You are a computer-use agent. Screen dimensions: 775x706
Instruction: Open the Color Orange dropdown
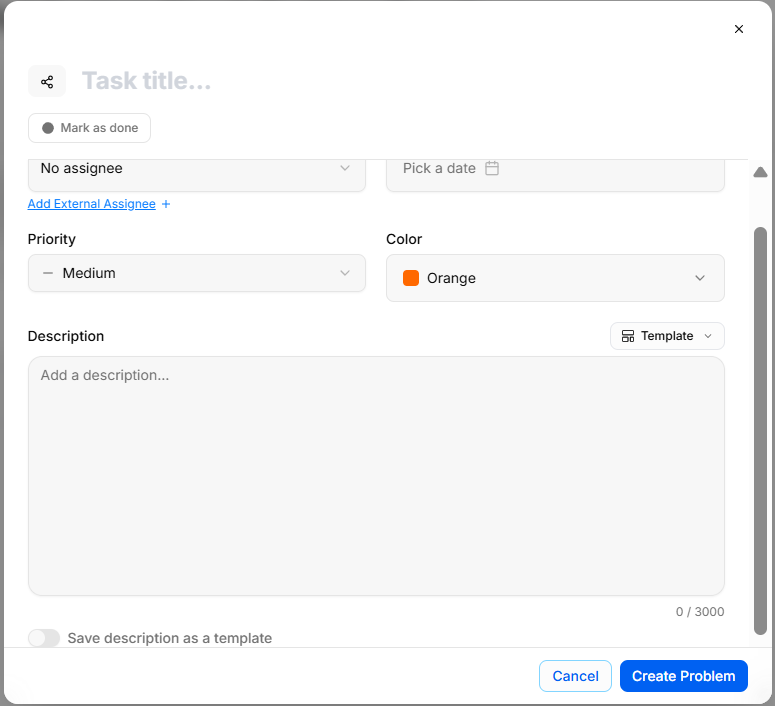555,278
